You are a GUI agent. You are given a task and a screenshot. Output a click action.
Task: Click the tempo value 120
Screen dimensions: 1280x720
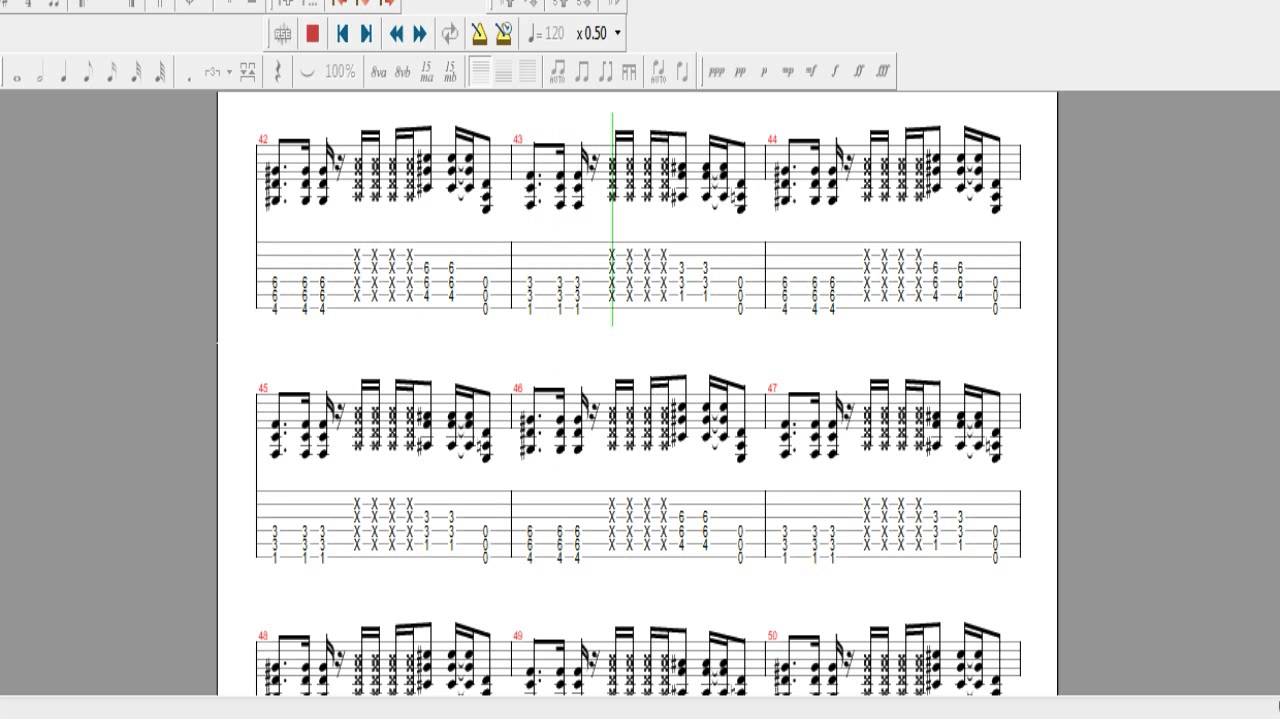(x=553, y=34)
